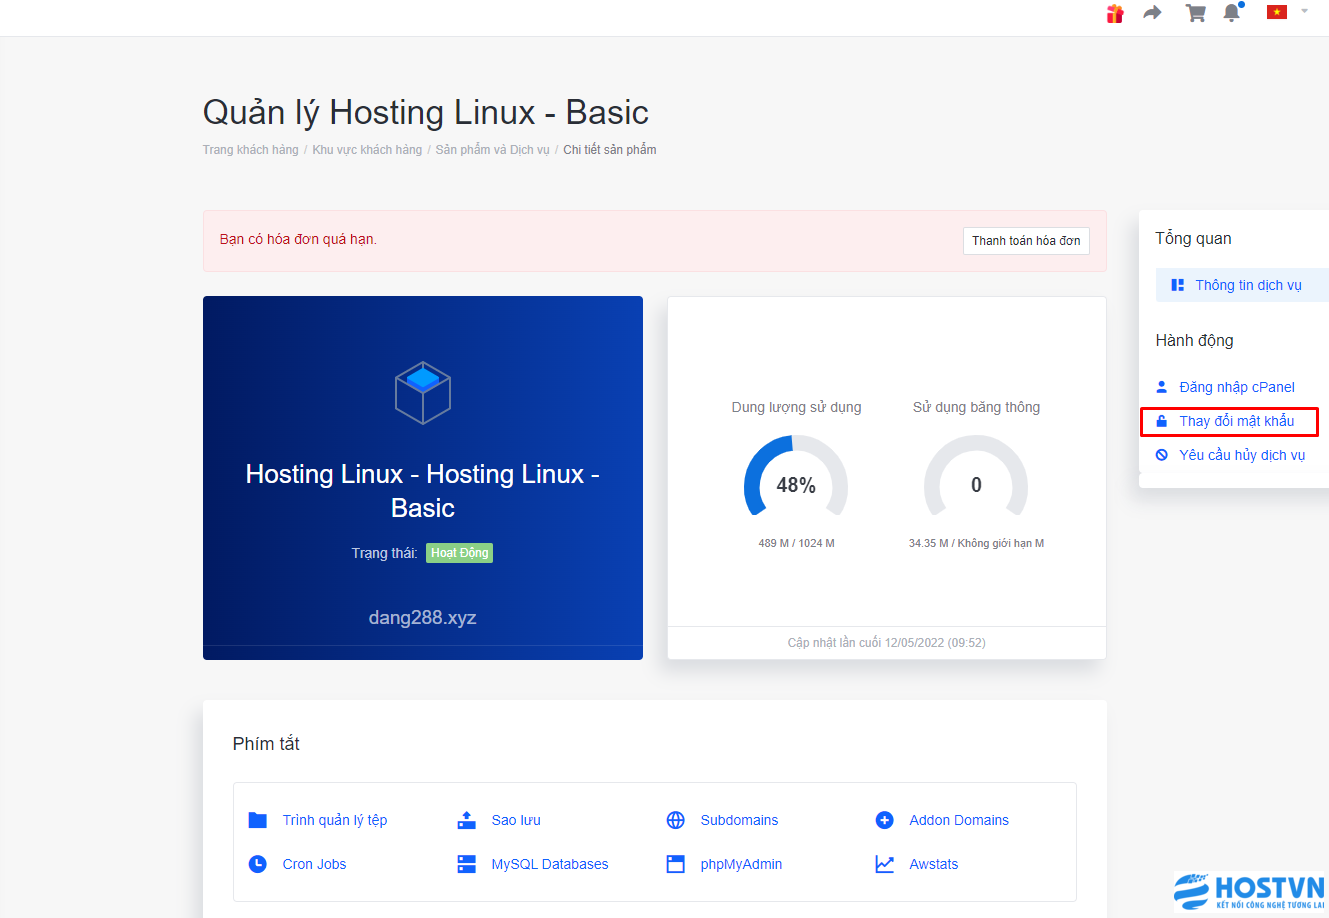The height and width of the screenshot is (918, 1329).
Task: Open Cron Jobs link
Action: pyautogui.click(x=314, y=864)
